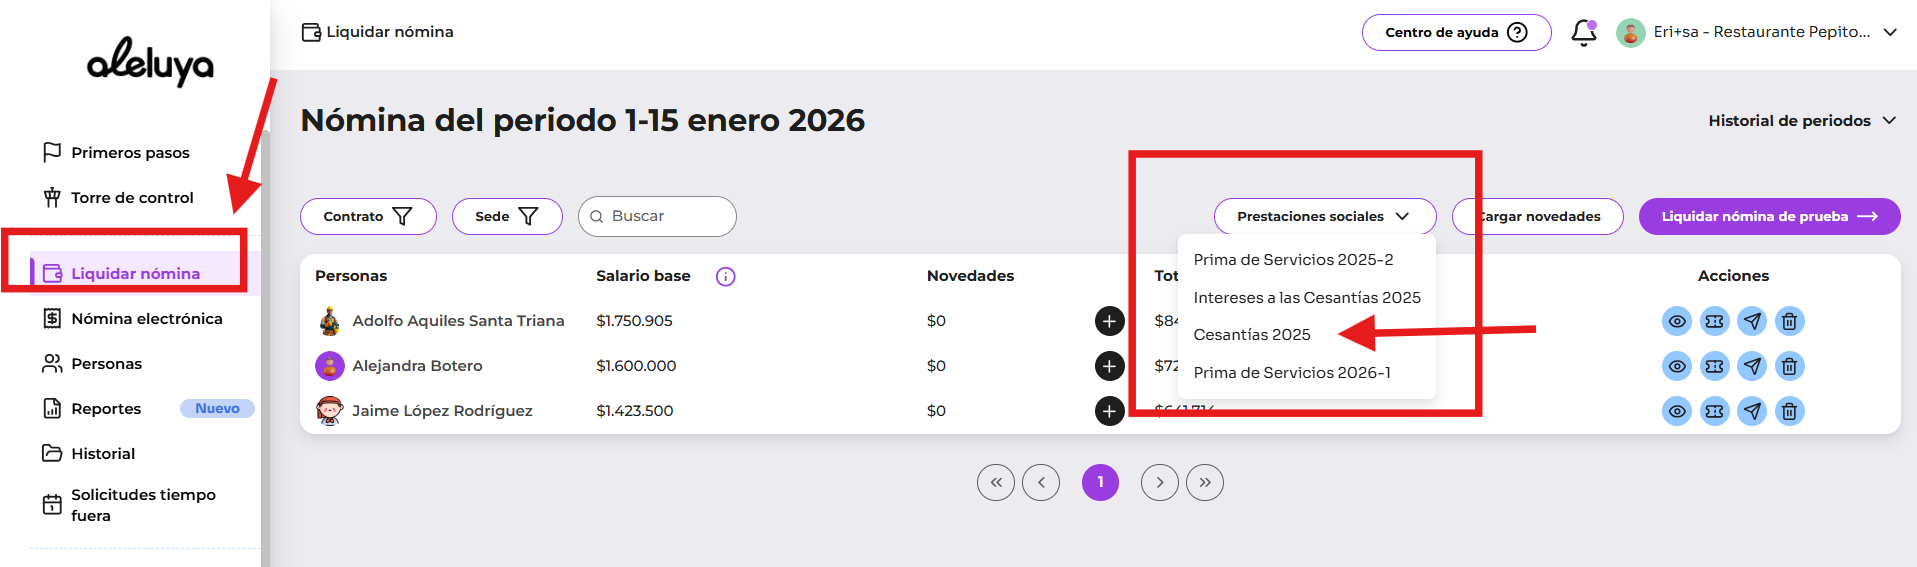1917x567 pixels.
Task: Click the info icon beside Salario base
Action: (x=726, y=277)
